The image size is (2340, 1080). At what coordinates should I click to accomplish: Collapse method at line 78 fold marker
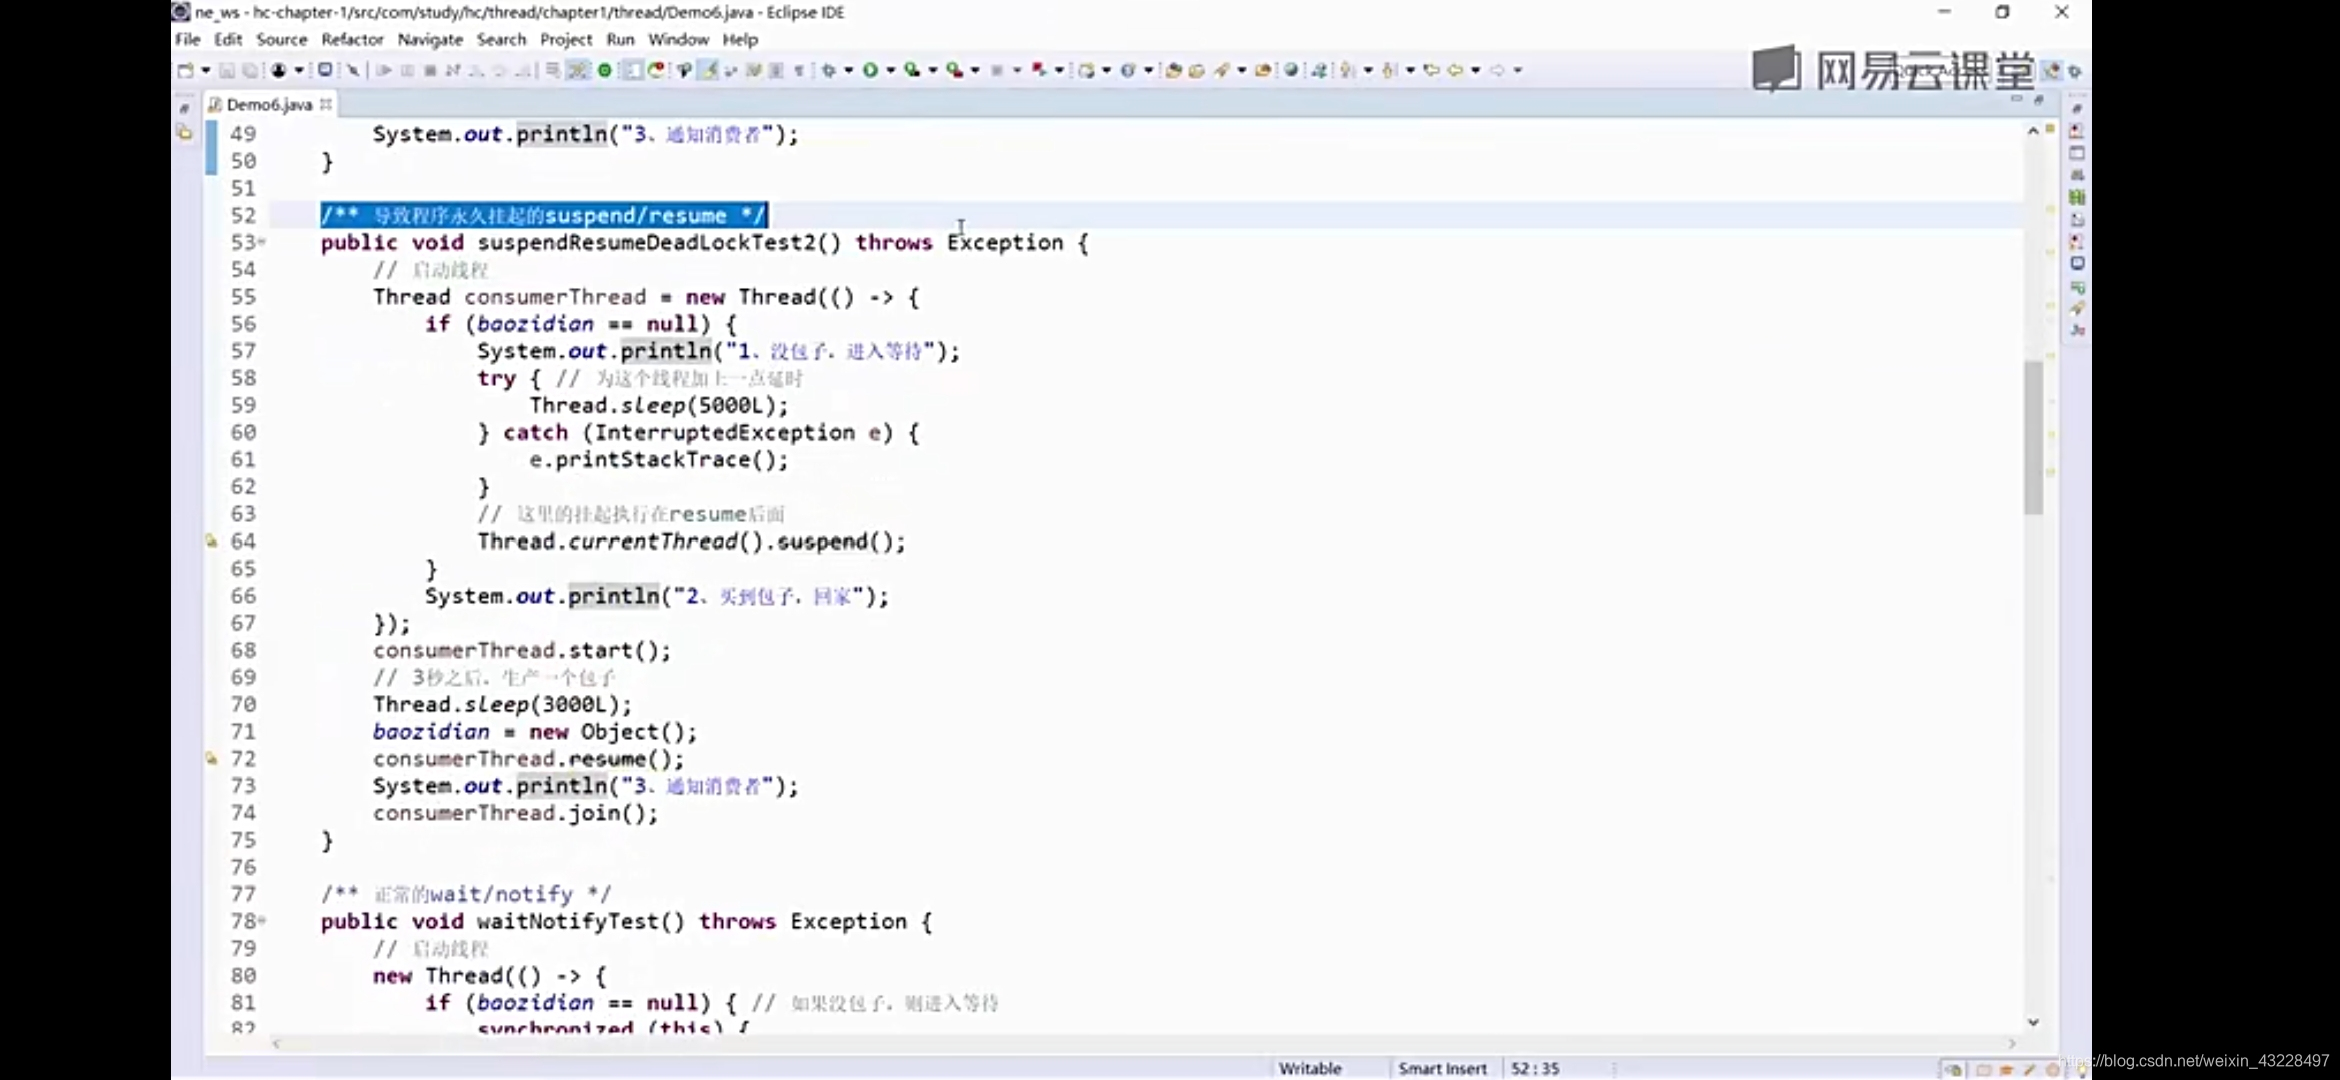pyautogui.click(x=262, y=921)
